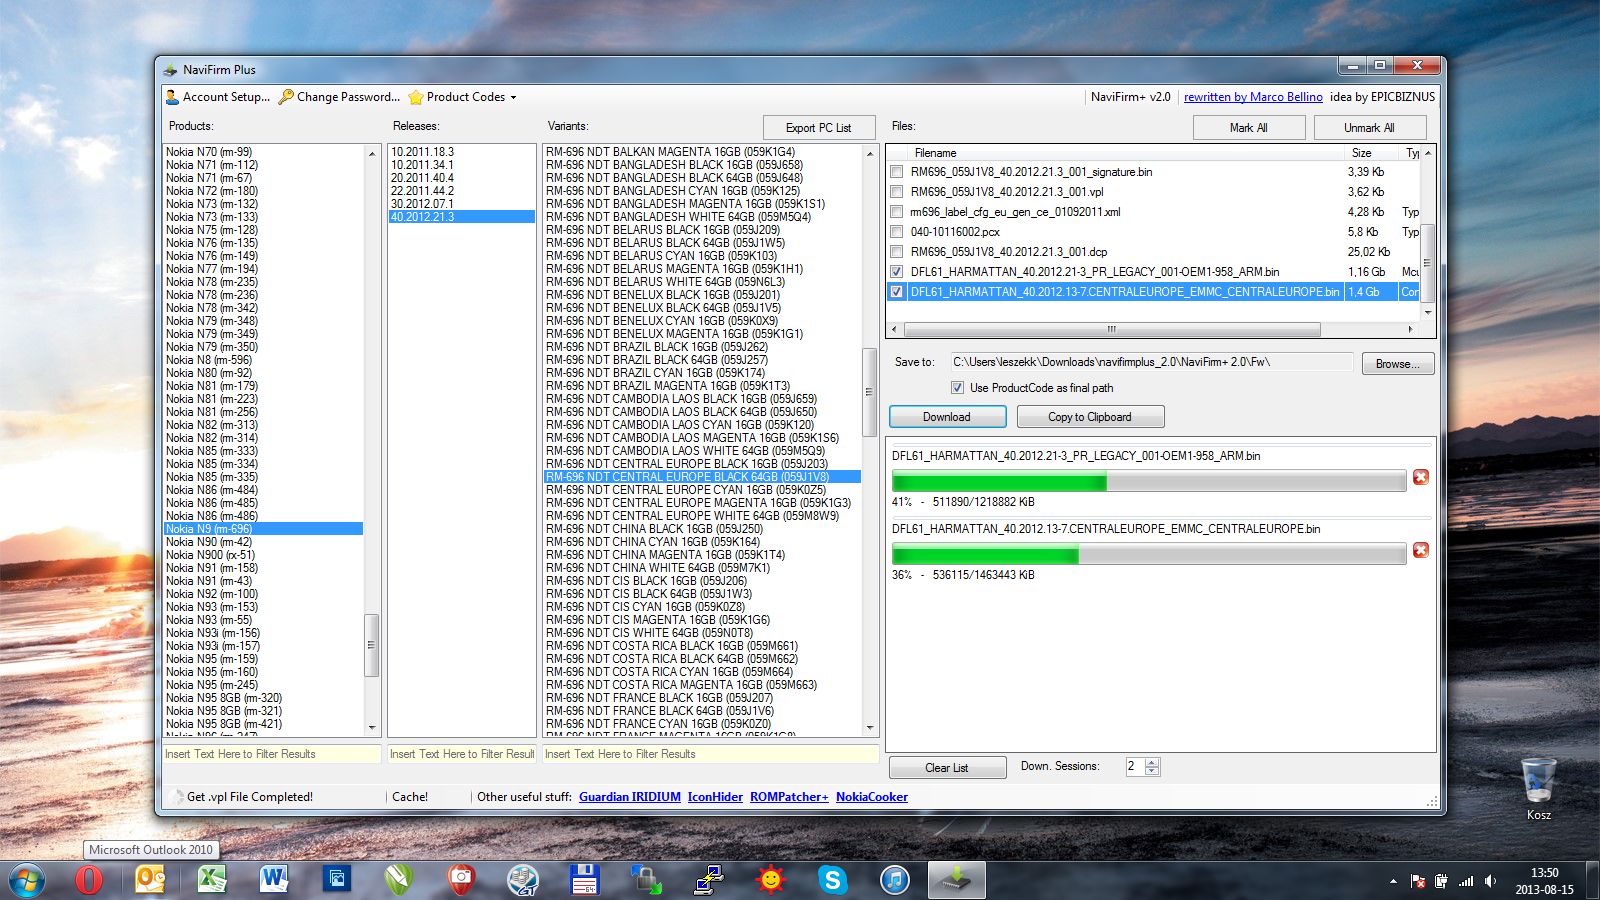
Task: Open the Change Password dialog
Action: click(x=339, y=97)
